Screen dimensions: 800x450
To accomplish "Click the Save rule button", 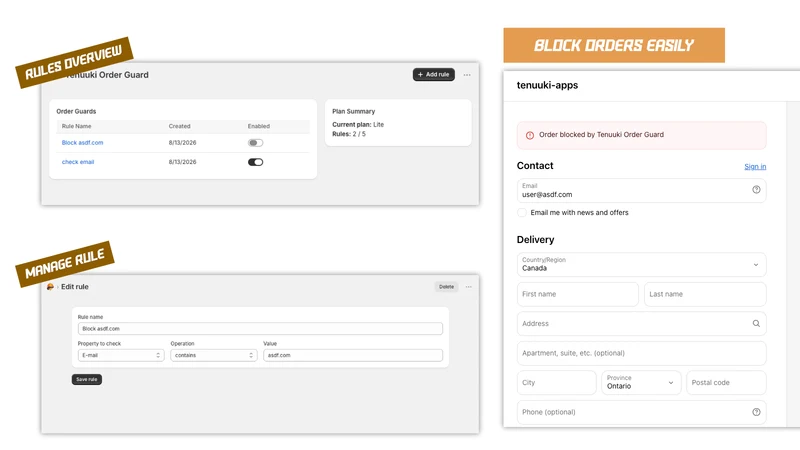I will point(87,379).
